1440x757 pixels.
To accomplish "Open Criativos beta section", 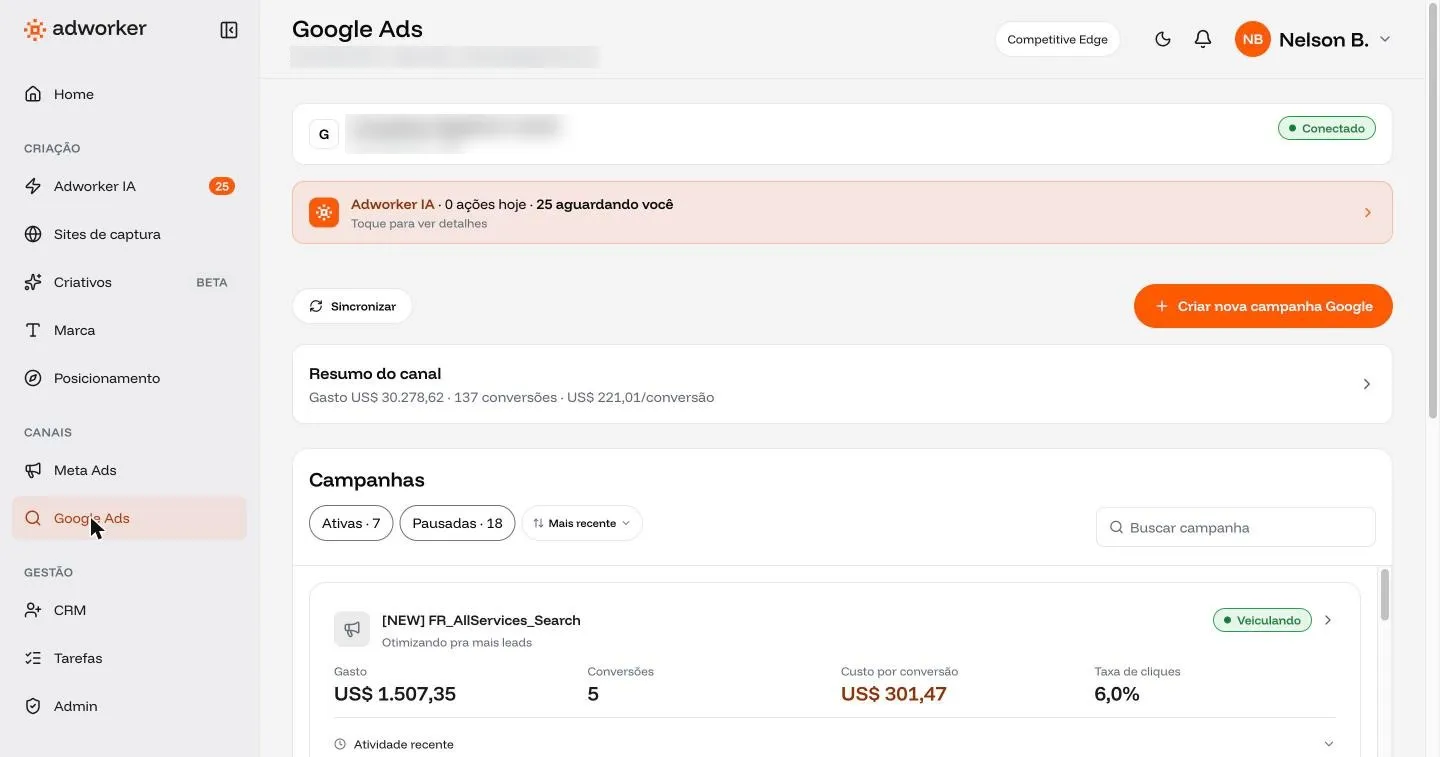I will tap(129, 282).
